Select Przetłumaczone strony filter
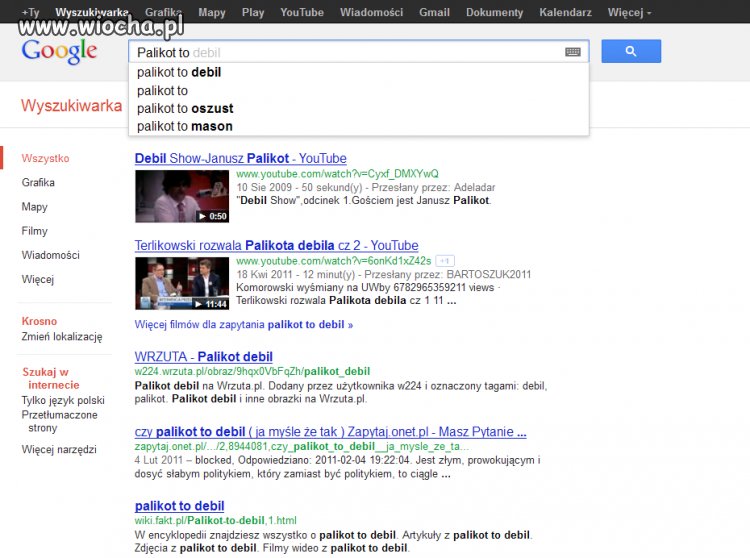The image size is (750, 558). tap(59, 421)
